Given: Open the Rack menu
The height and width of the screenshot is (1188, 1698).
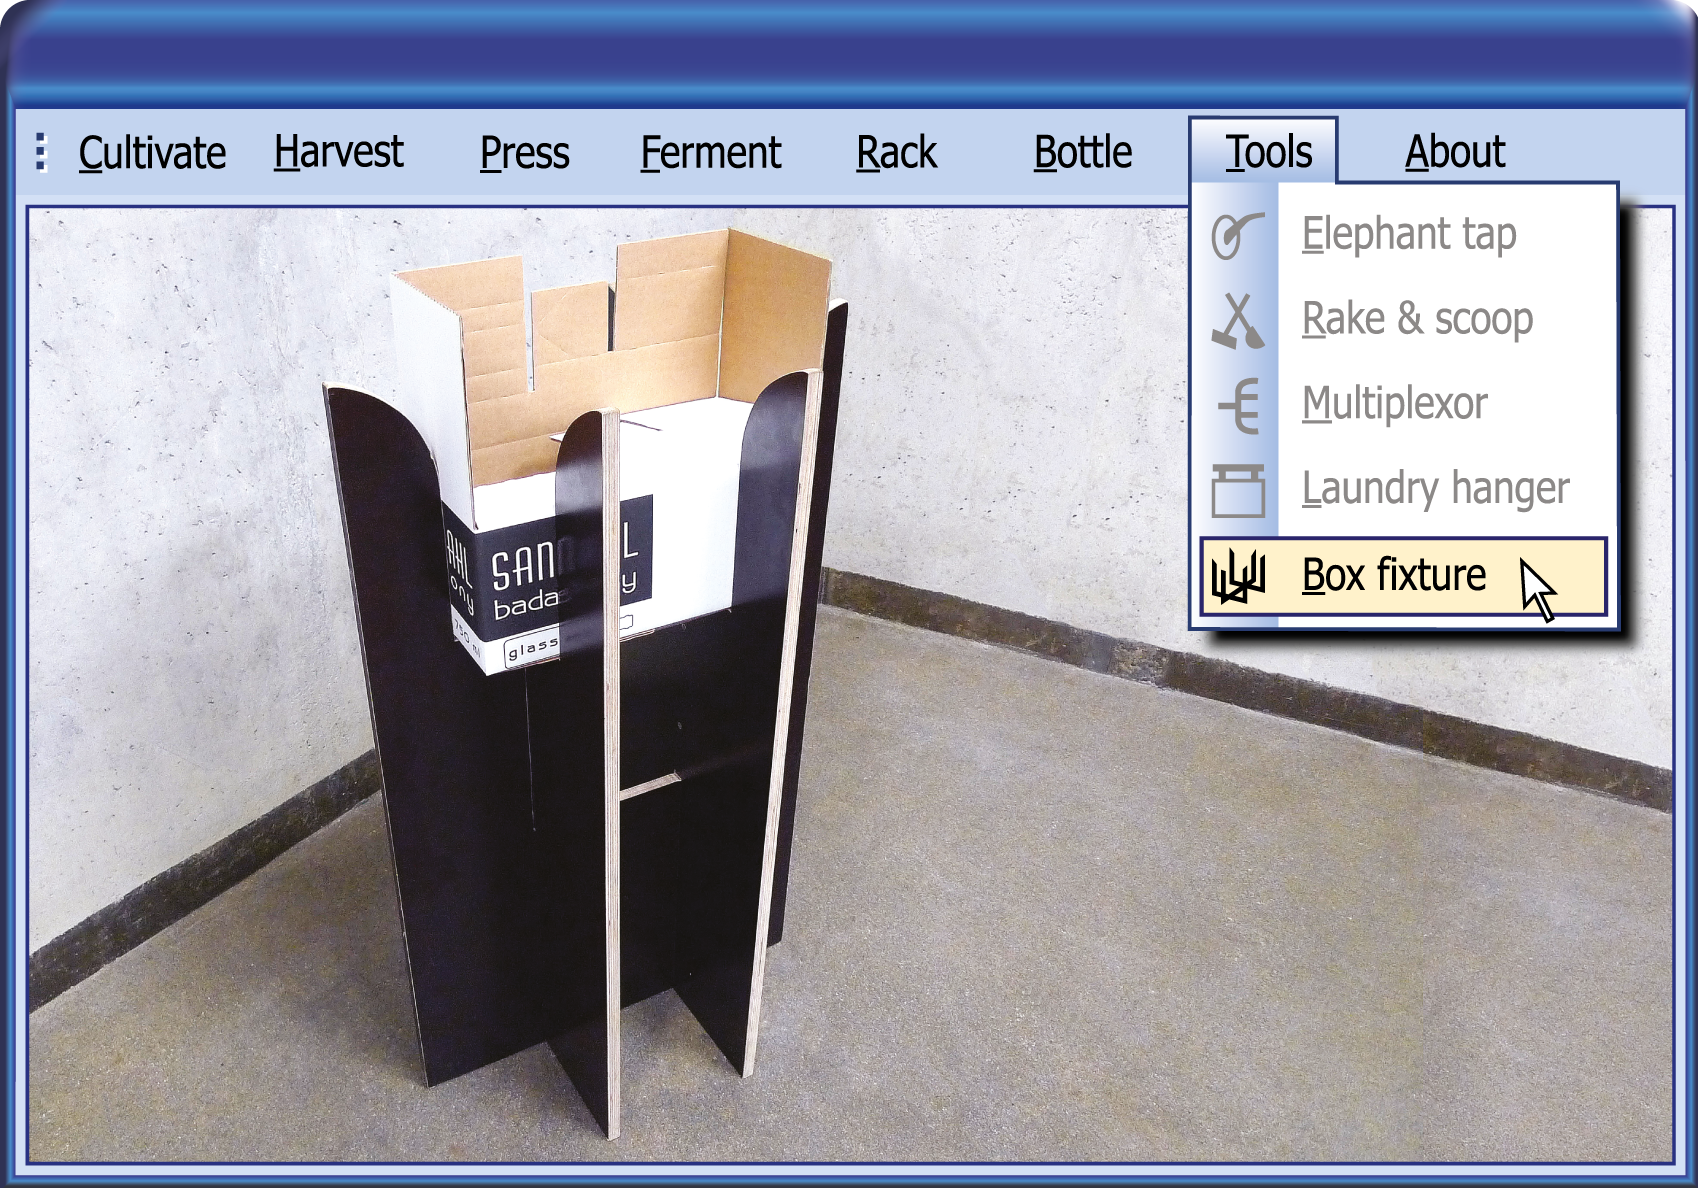Looking at the screenshot, I should [x=897, y=153].
